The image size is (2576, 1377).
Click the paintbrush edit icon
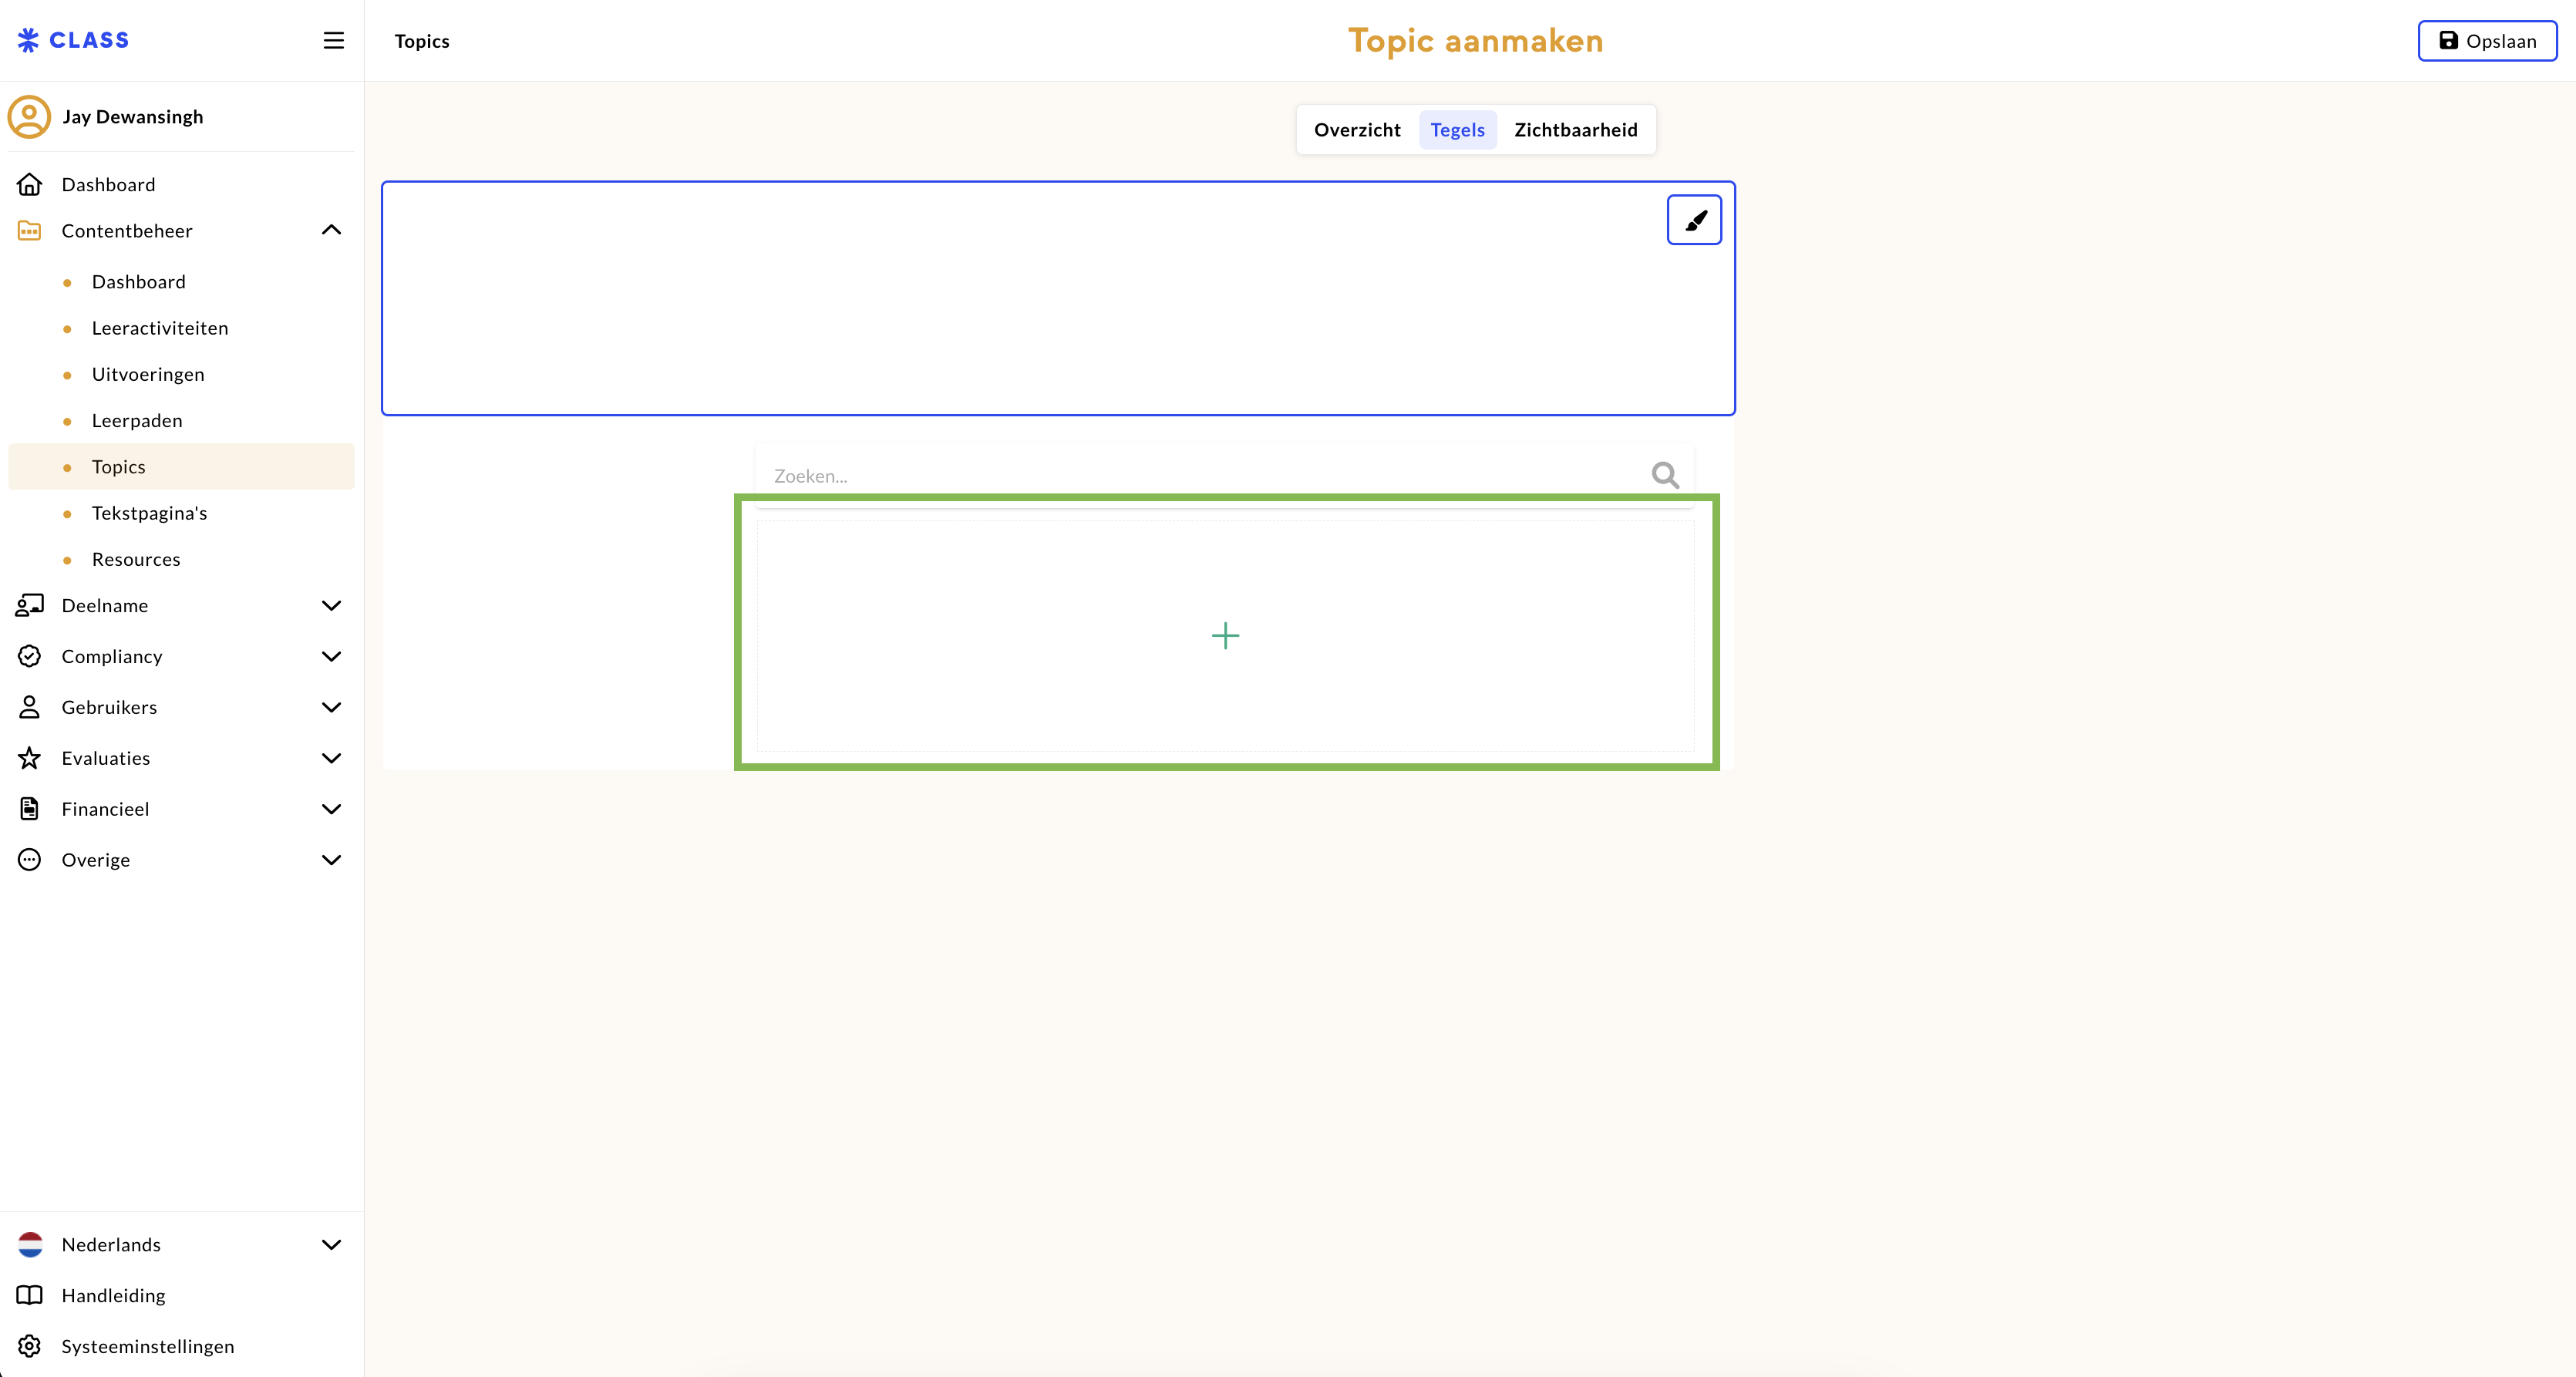tap(1694, 220)
